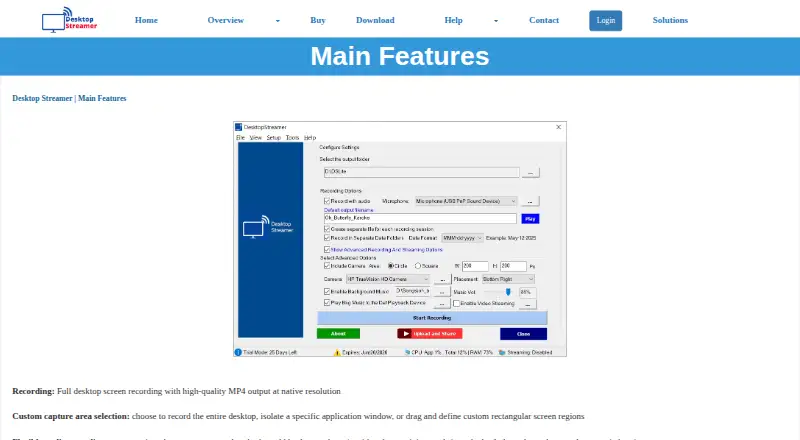Open the Help navigation link
Screen dimensions: 800x440
[453, 20]
